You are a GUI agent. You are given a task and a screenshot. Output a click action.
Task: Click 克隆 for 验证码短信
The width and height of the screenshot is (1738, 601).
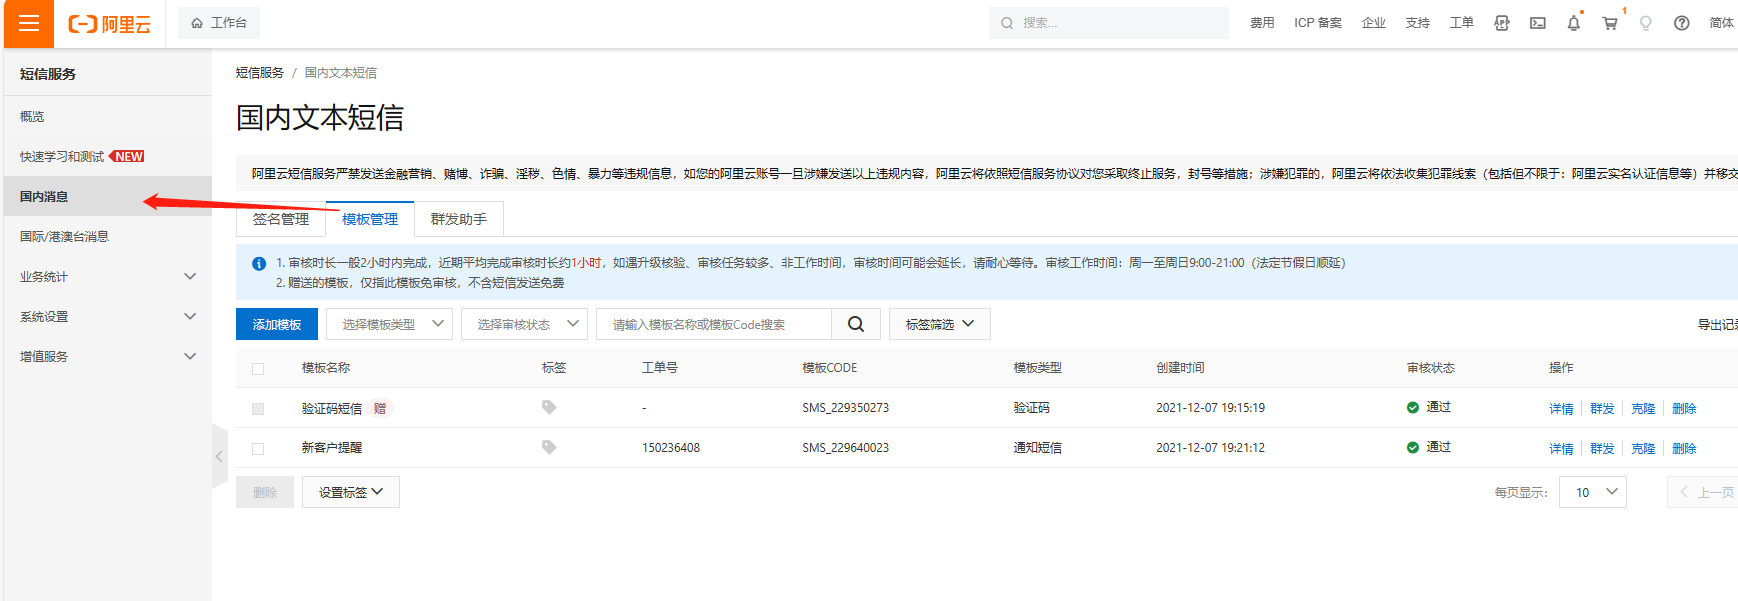(1643, 408)
